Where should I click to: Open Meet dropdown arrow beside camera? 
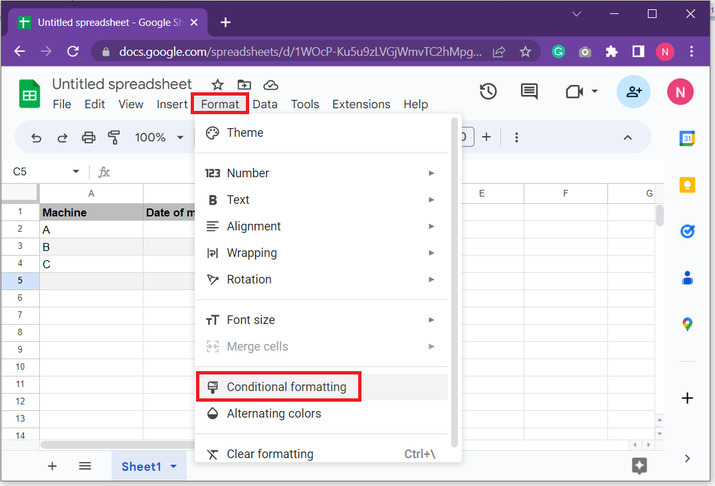point(595,91)
